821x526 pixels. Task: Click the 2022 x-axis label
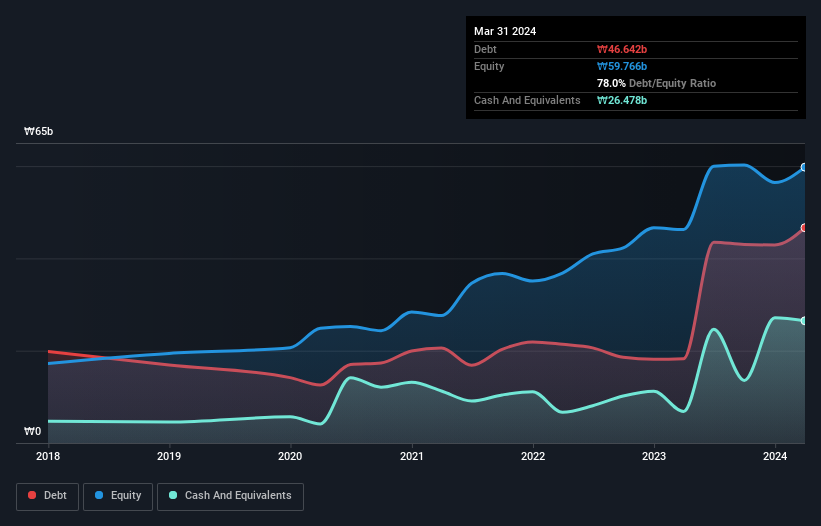[x=533, y=456]
